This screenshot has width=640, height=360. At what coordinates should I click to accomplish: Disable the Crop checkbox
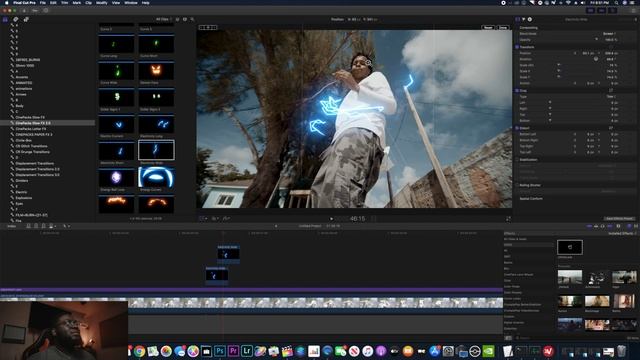(517, 91)
